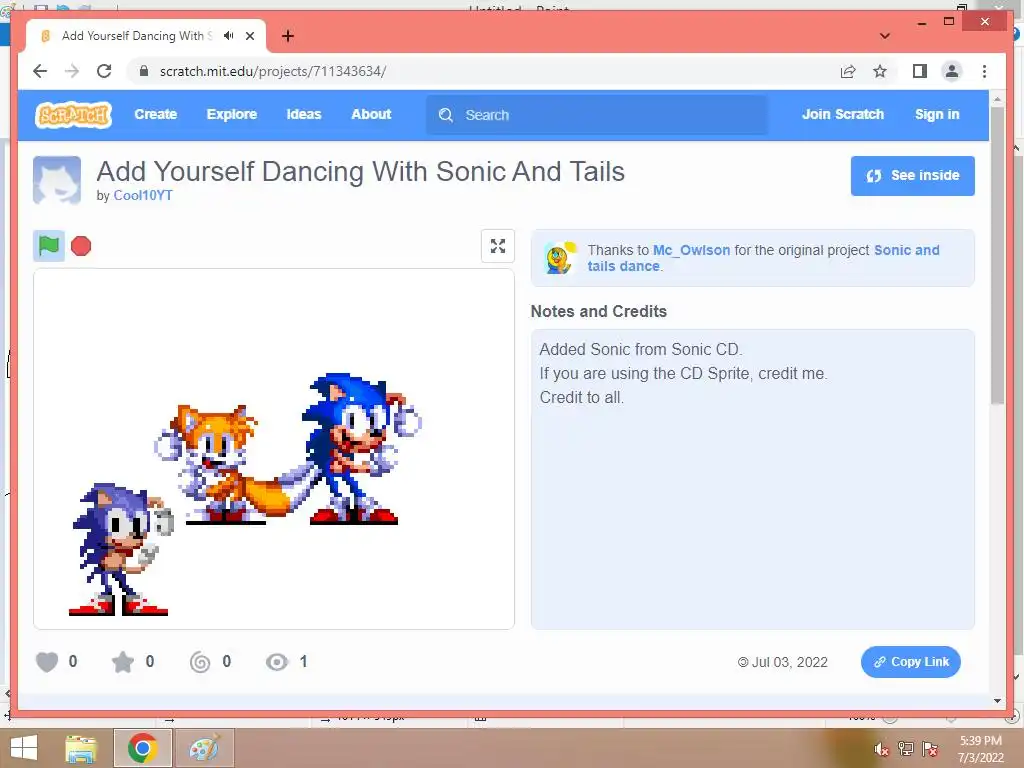Open the About menu item
This screenshot has height=768, width=1024.
pos(371,114)
